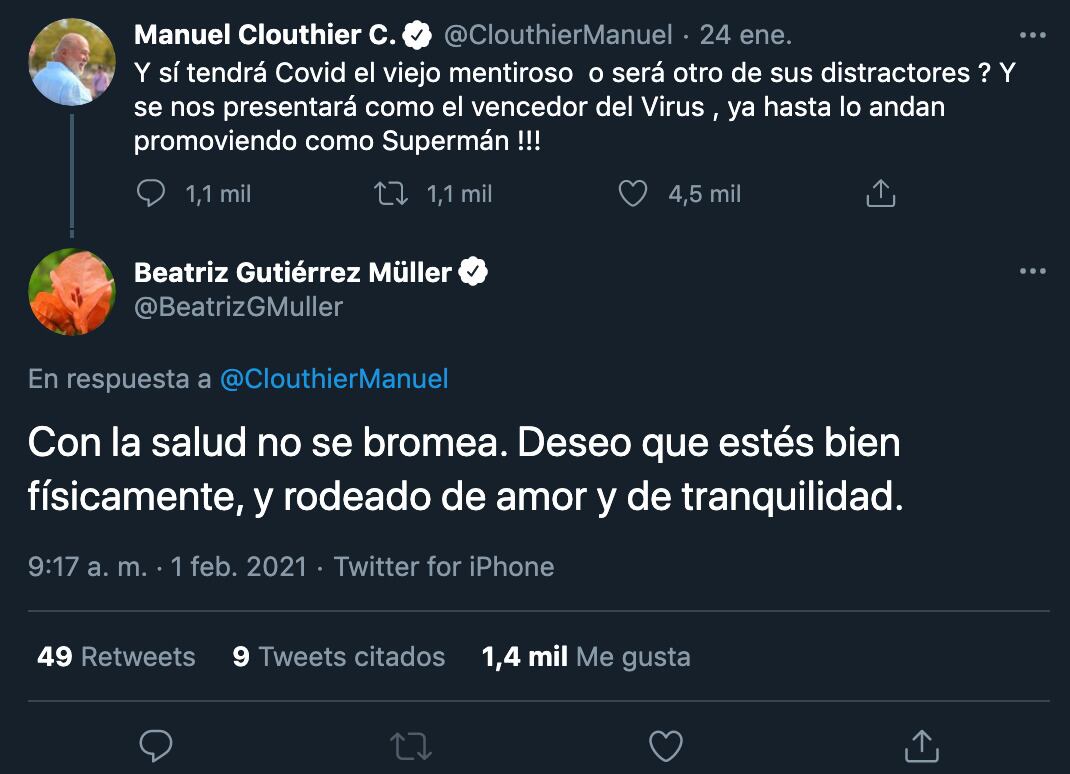Retweet Beatriz Gutiérrez Müller's reply
Viewport: 1070px width, 774px height.
[x=410, y=745]
